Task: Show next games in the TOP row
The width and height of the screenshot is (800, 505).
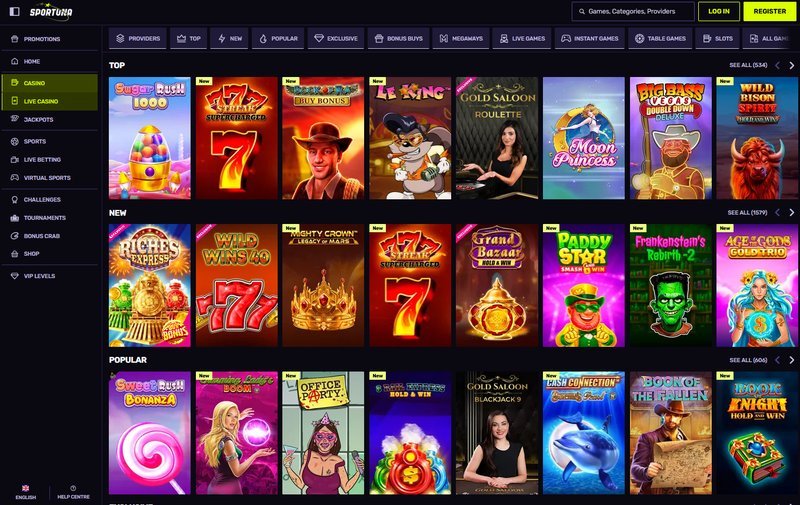Action: click(x=791, y=65)
